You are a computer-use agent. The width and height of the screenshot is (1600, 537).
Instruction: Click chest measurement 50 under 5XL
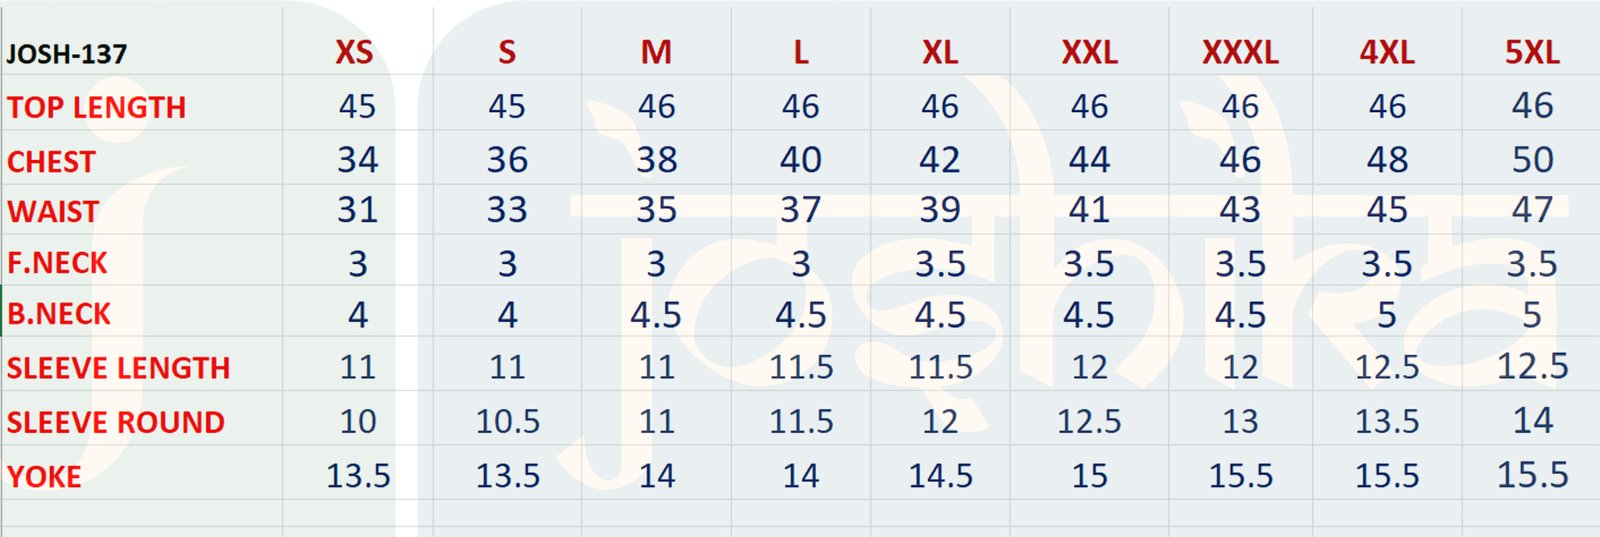point(1532,160)
